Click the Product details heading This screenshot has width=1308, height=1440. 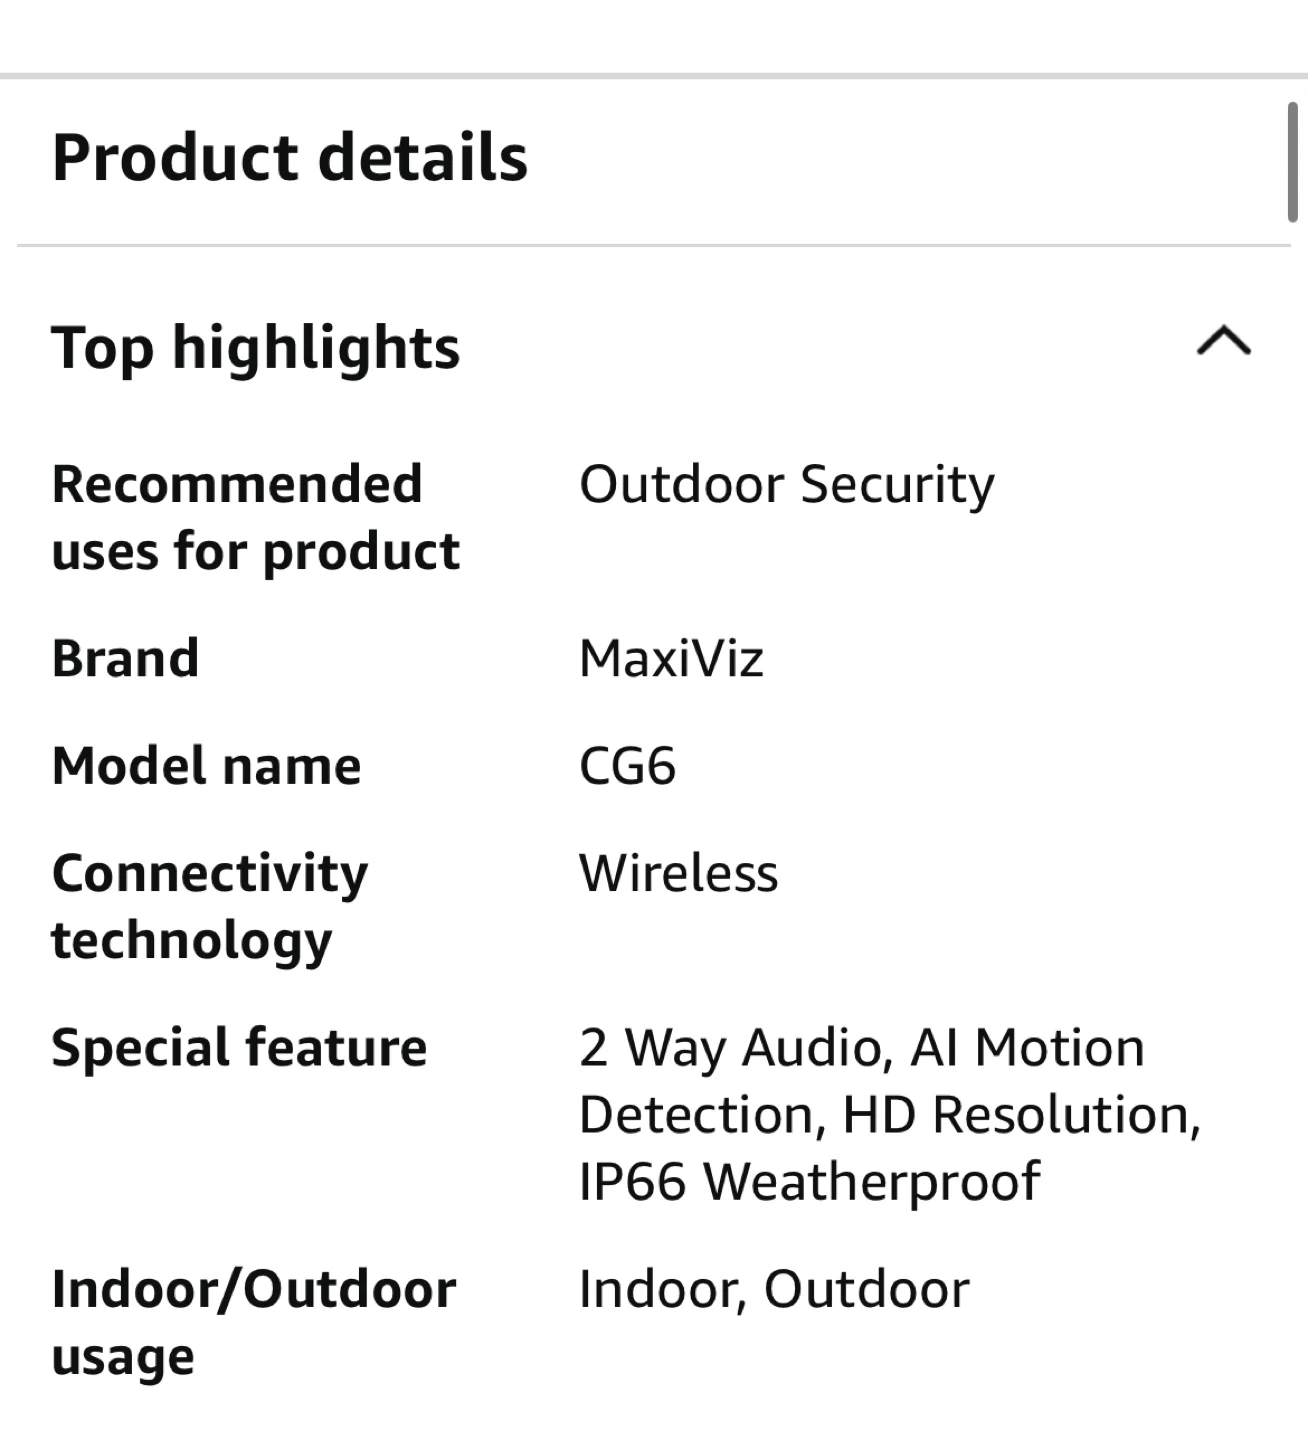coord(289,158)
